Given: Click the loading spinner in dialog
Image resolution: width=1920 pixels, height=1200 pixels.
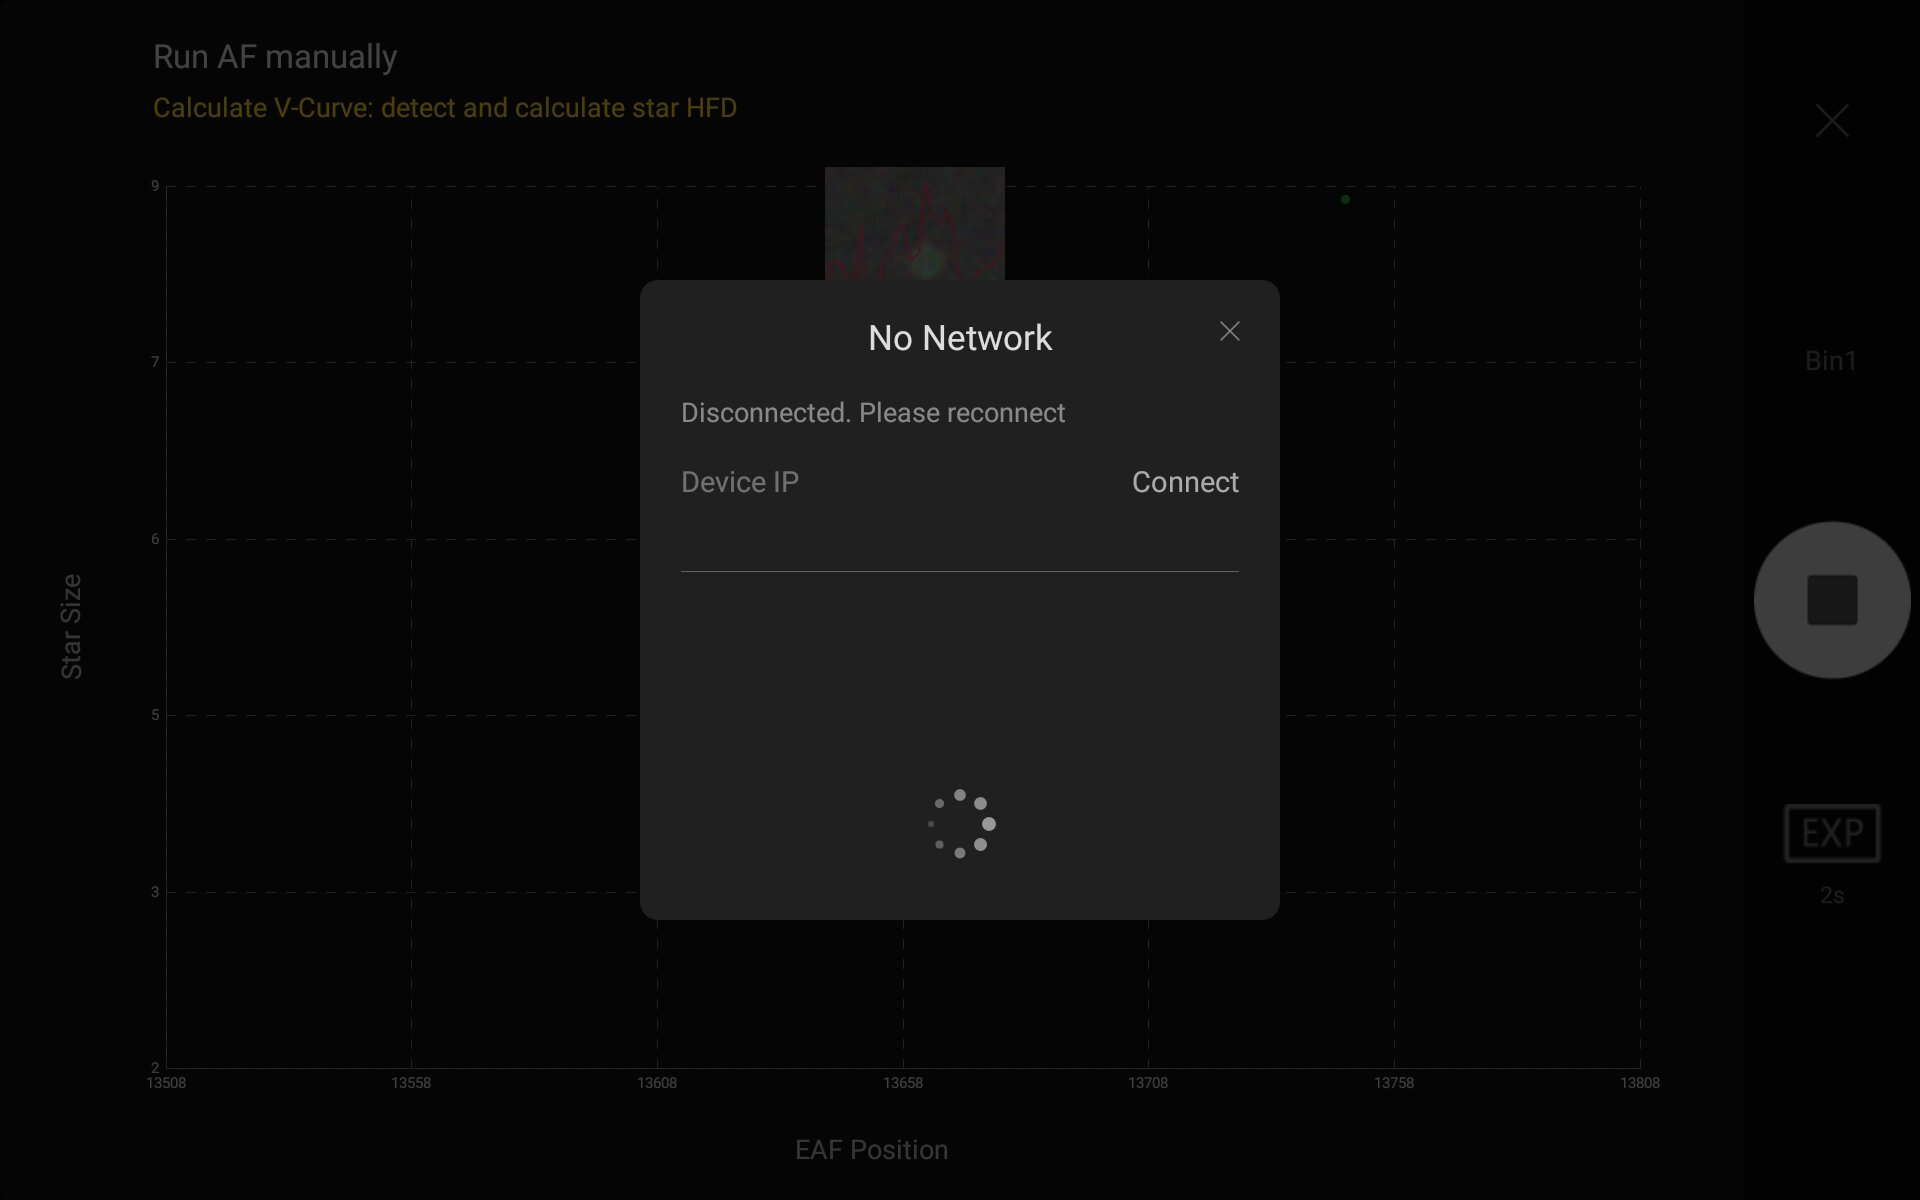Looking at the screenshot, I should tap(960, 824).
